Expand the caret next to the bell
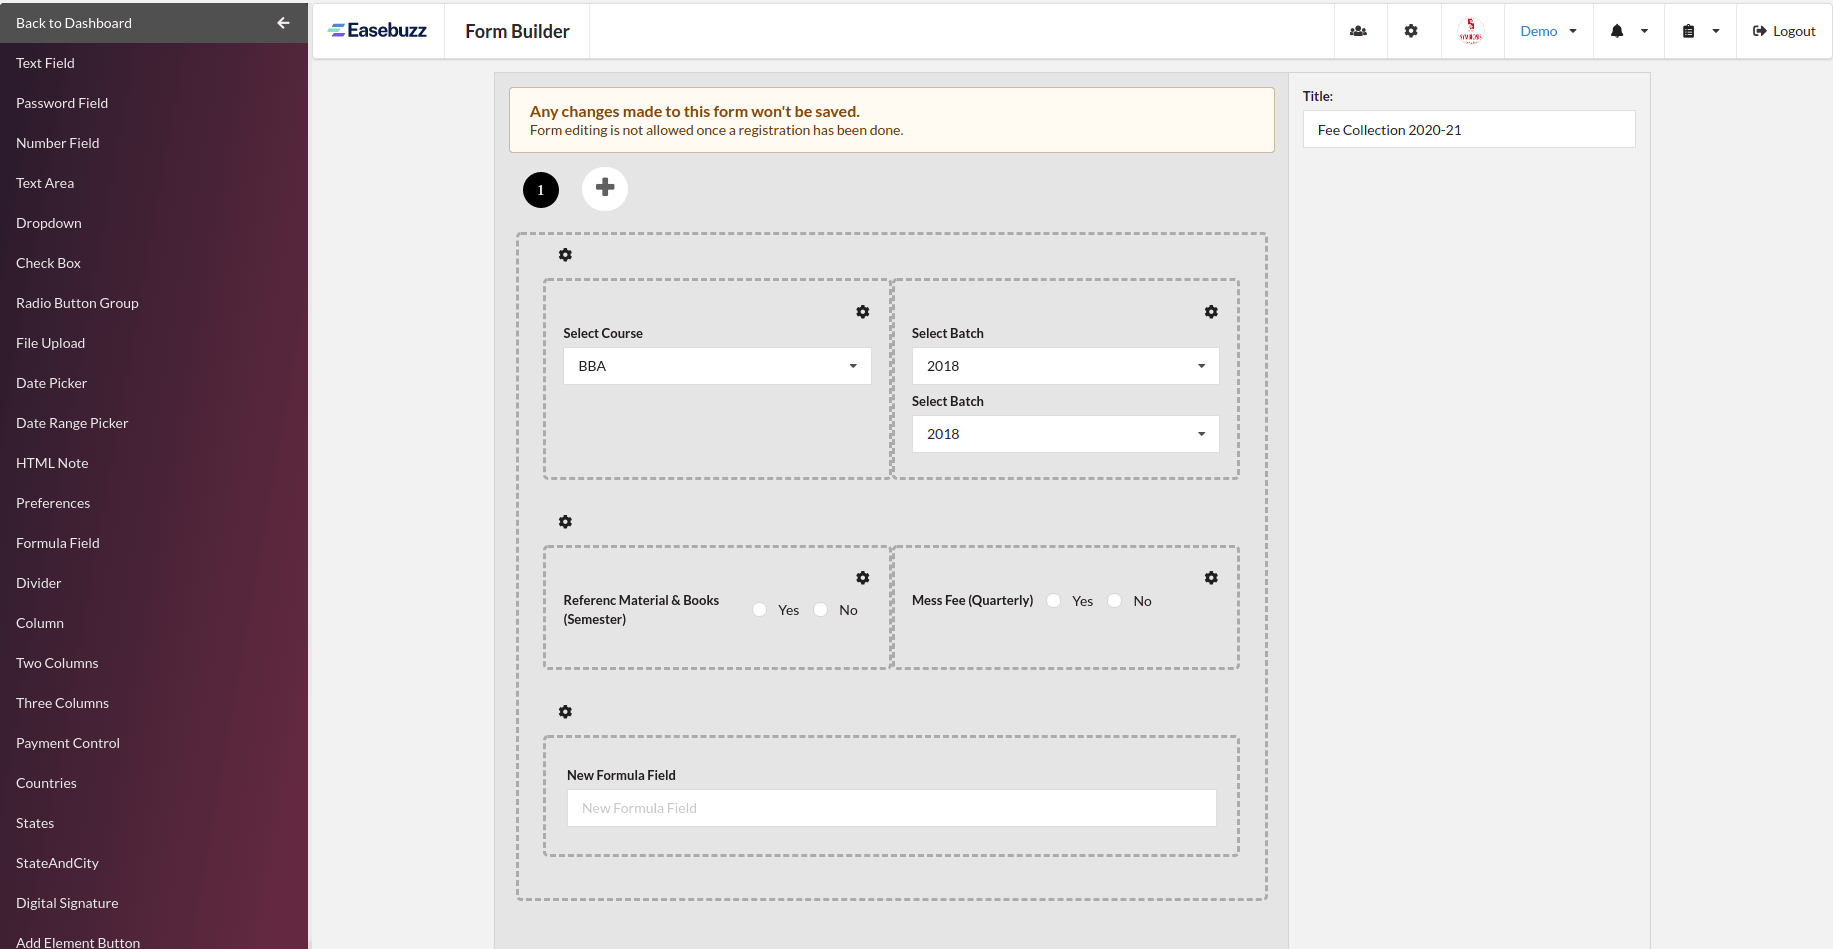1833x949 pixels. tap(1644, 31)
